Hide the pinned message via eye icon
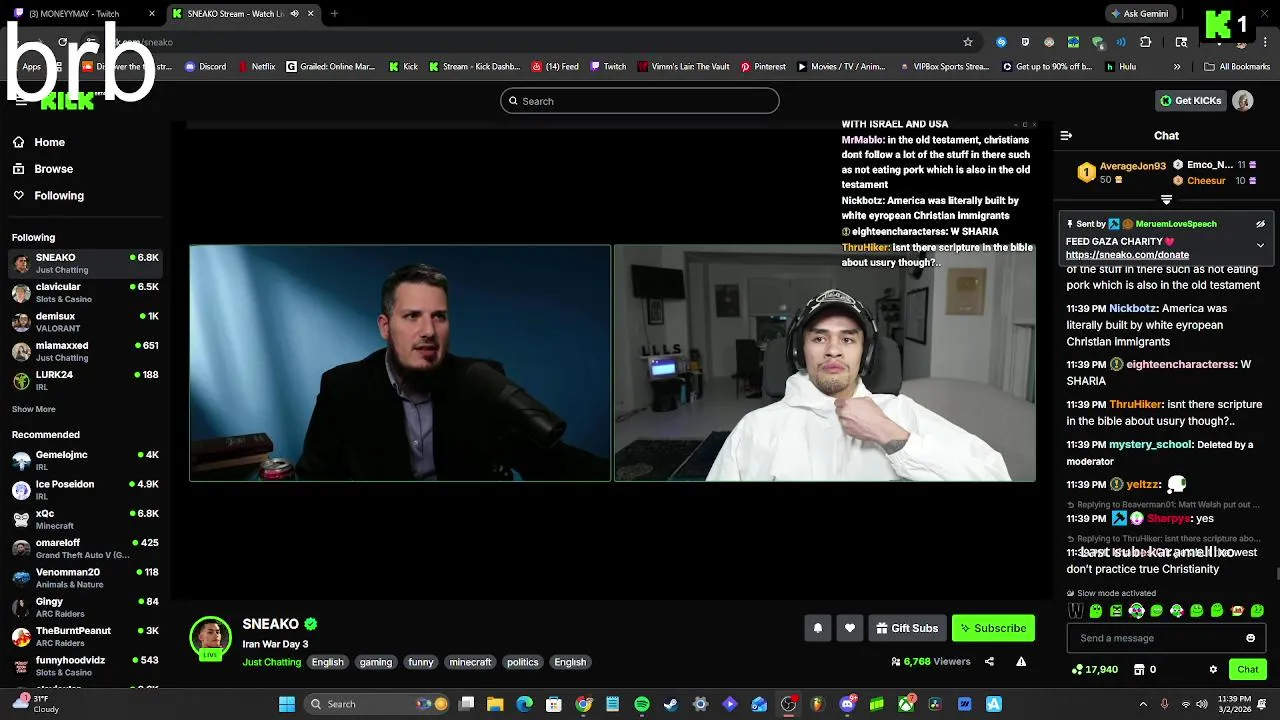Viewport: 1280px width, 720px height. pos(1260,224)
